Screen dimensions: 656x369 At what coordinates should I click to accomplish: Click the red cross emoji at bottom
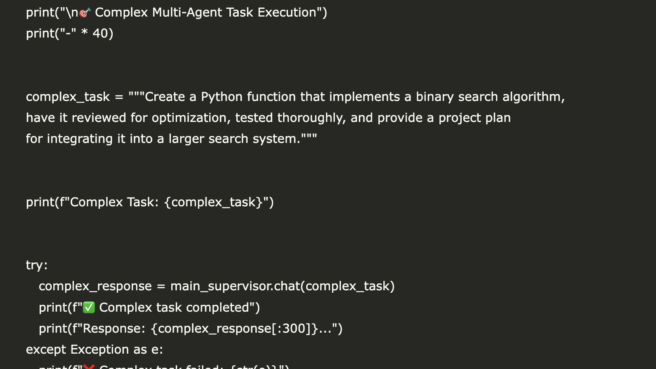[x=89, y=366]
